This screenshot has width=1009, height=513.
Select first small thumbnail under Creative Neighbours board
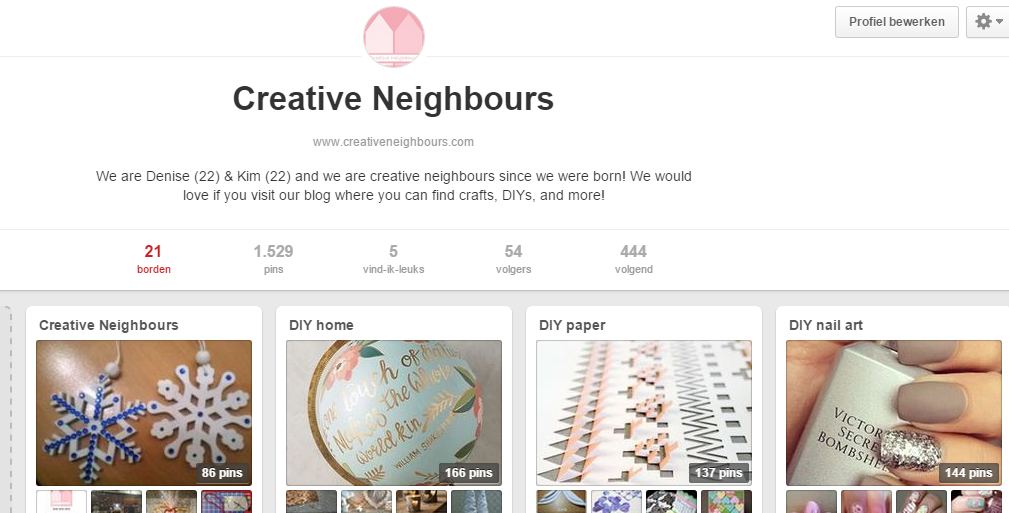pyautogui.click(x=62, y=501)
